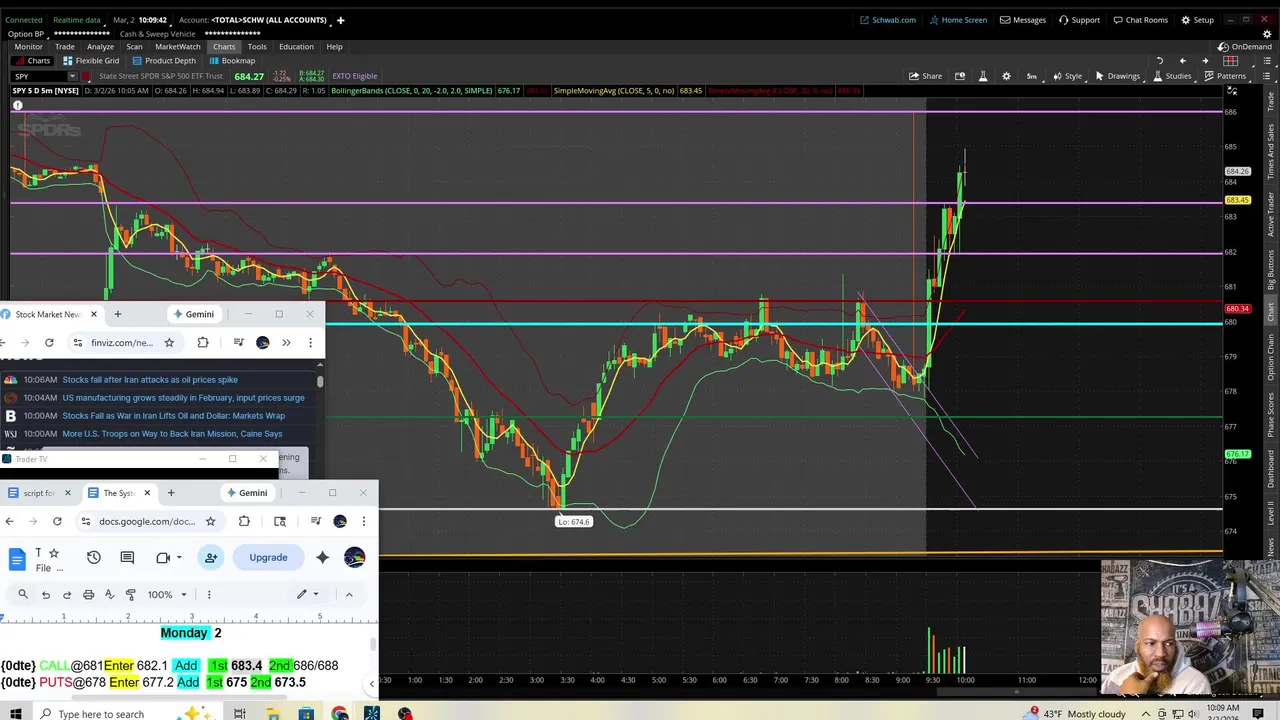The image size is (1280, 720).
Task: Switch to 'script for' Google Docs tab
Action: (39, 493)
